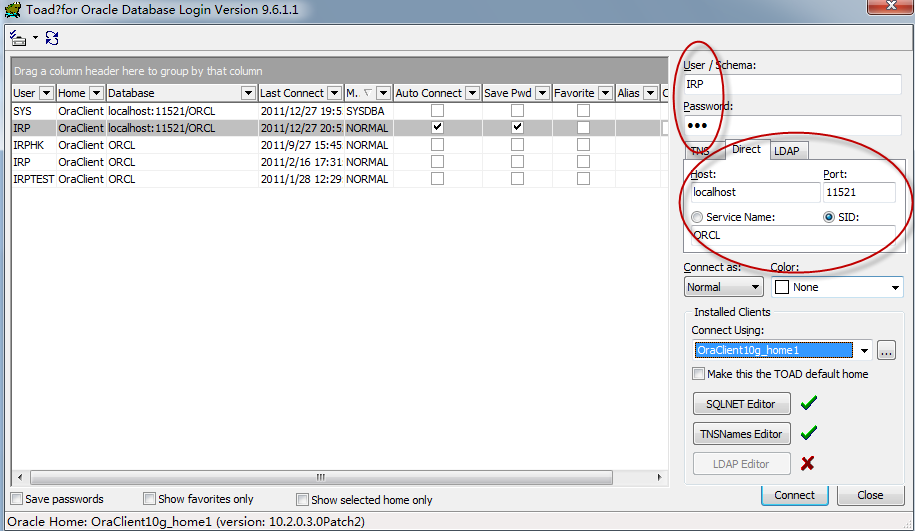Click the red X beside LDAP Editor

tap(808, 463)
